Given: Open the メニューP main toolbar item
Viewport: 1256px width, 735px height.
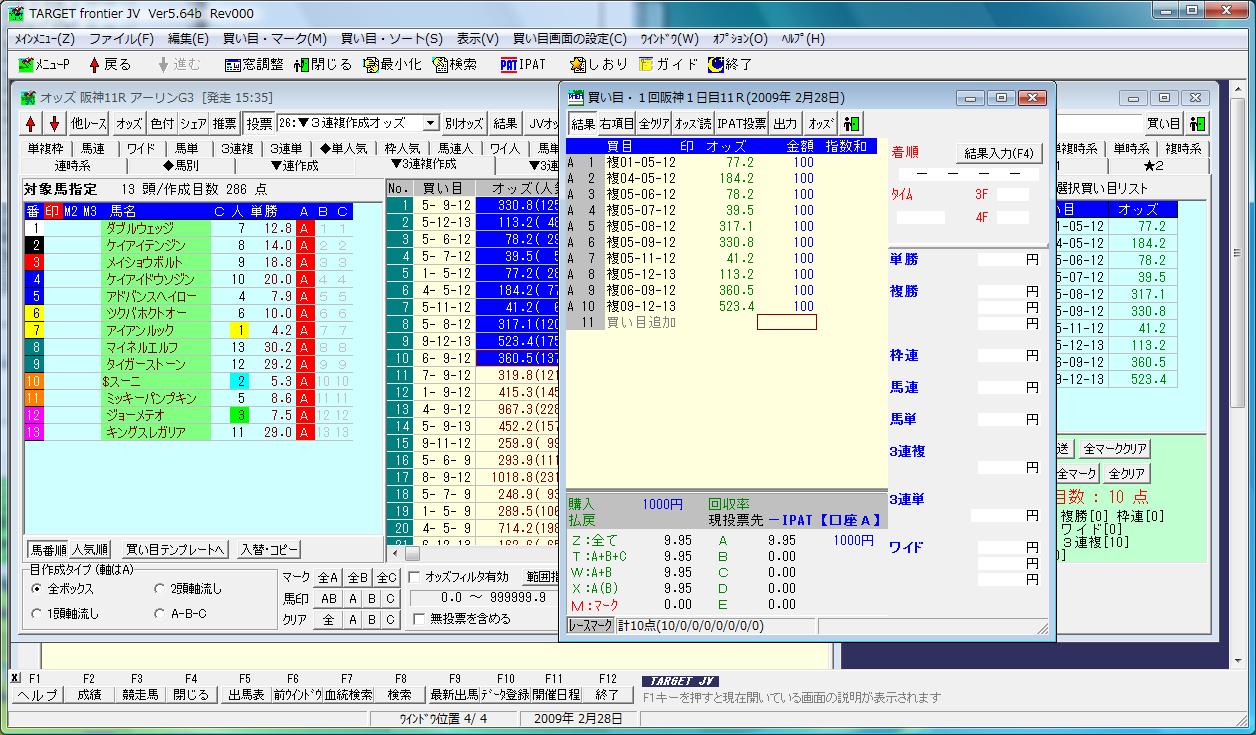Looking at the screenshot, I should tap(45, 64).
